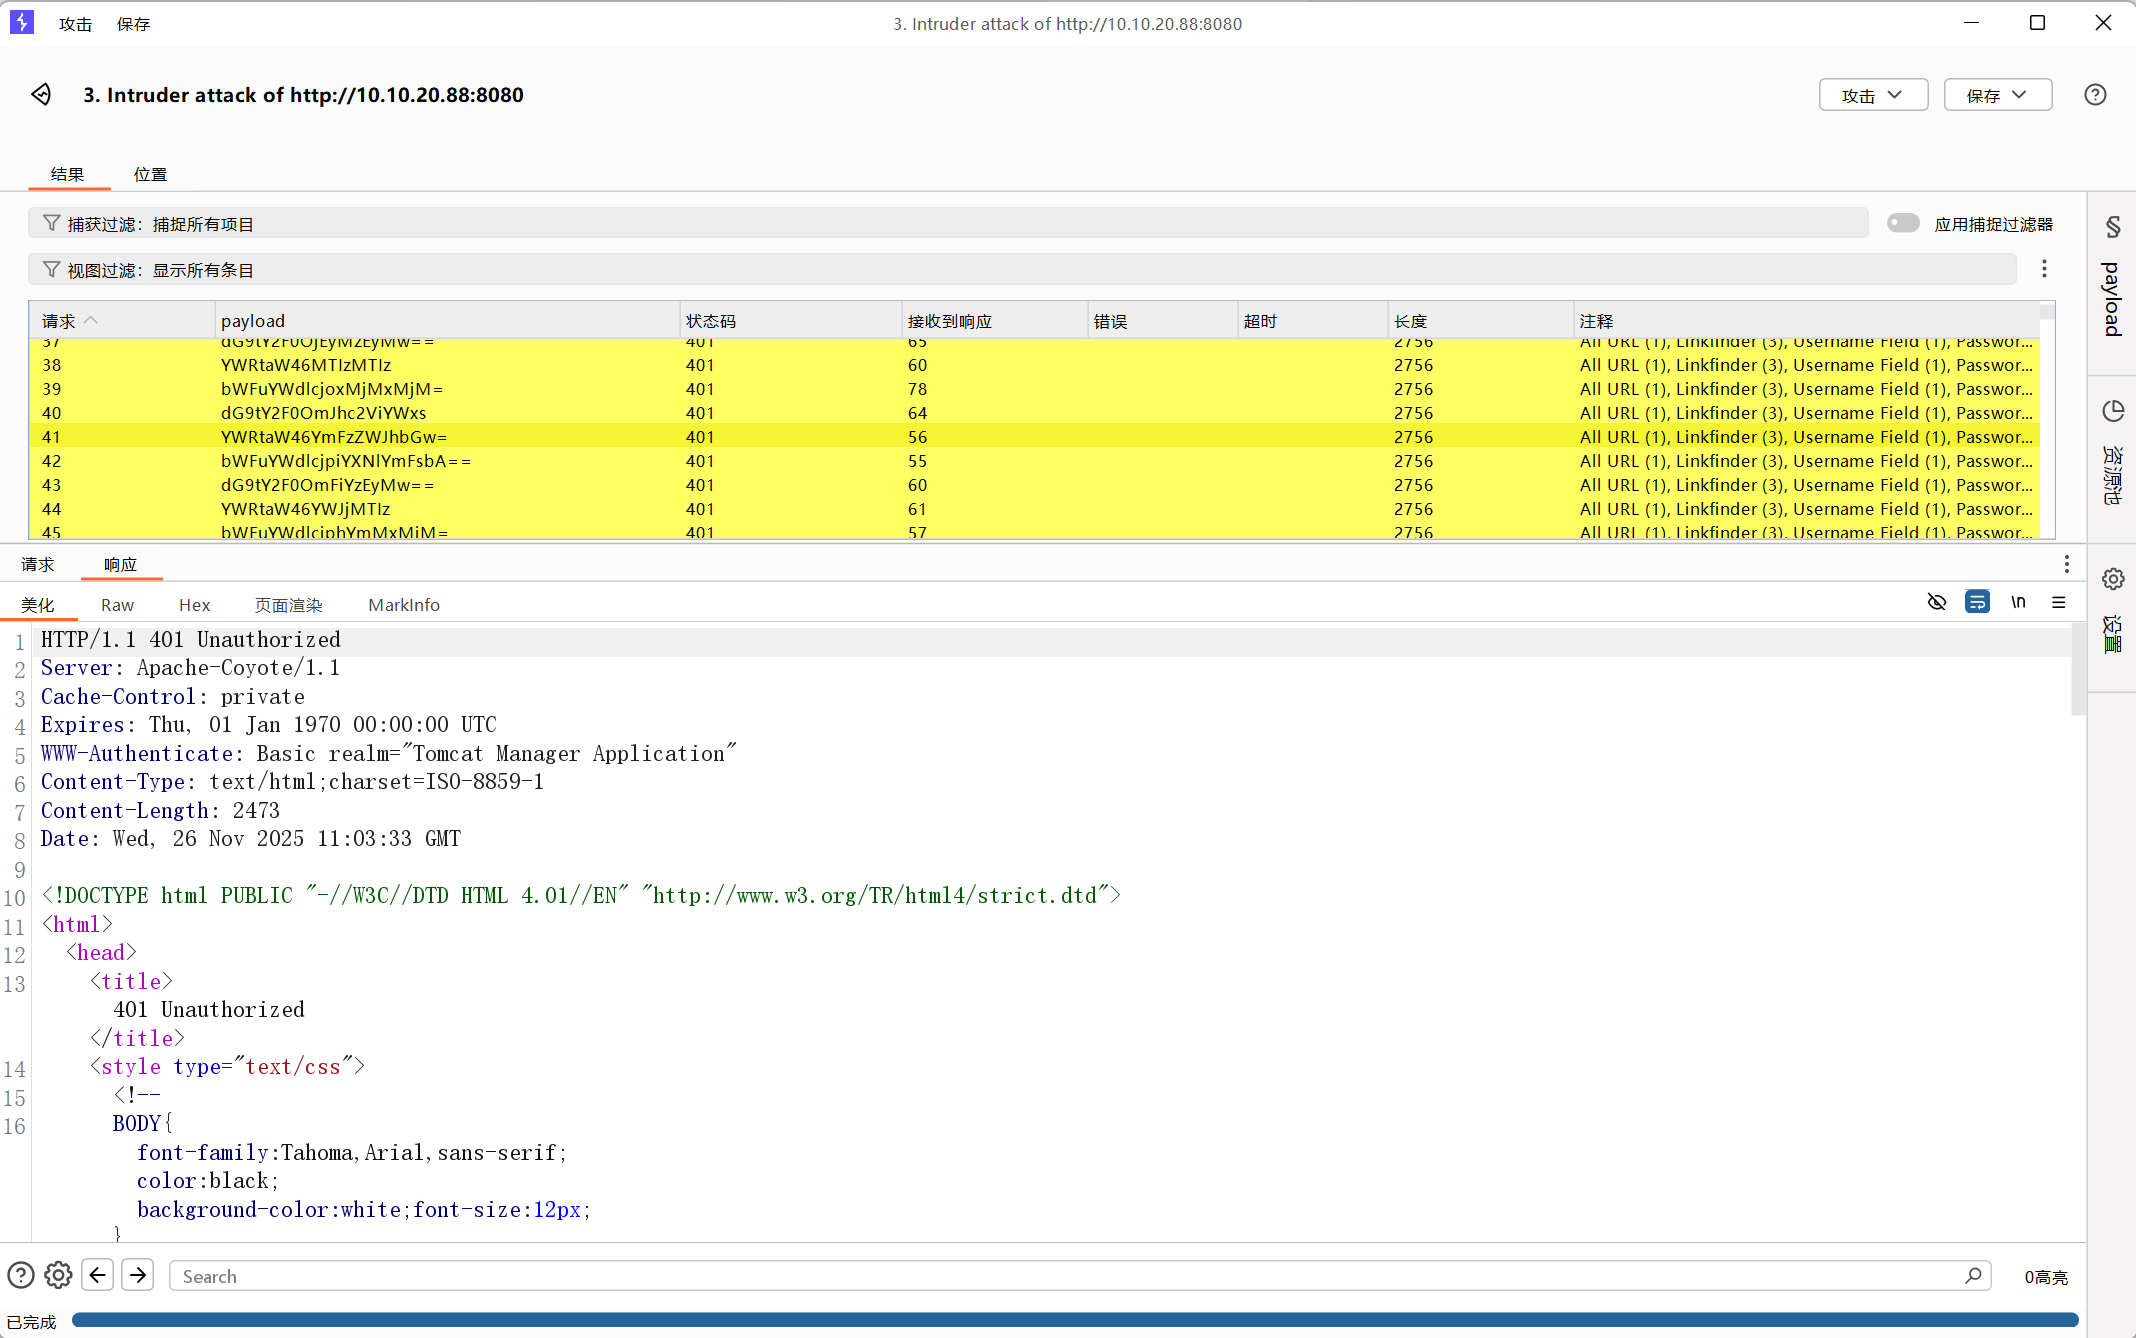This screenshot has width=2136, height=1338.
Task: Sort by the 请求 column header arrow
Action: coord(91,321)
